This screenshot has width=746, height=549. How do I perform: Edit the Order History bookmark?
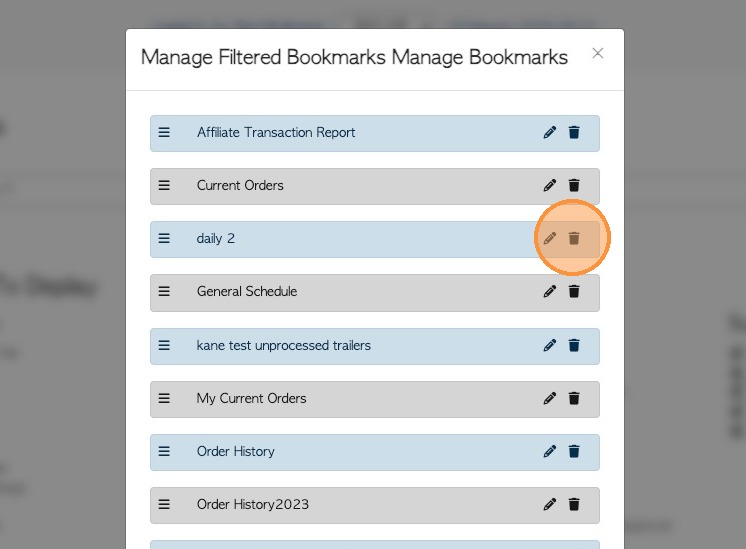(549, 452)
